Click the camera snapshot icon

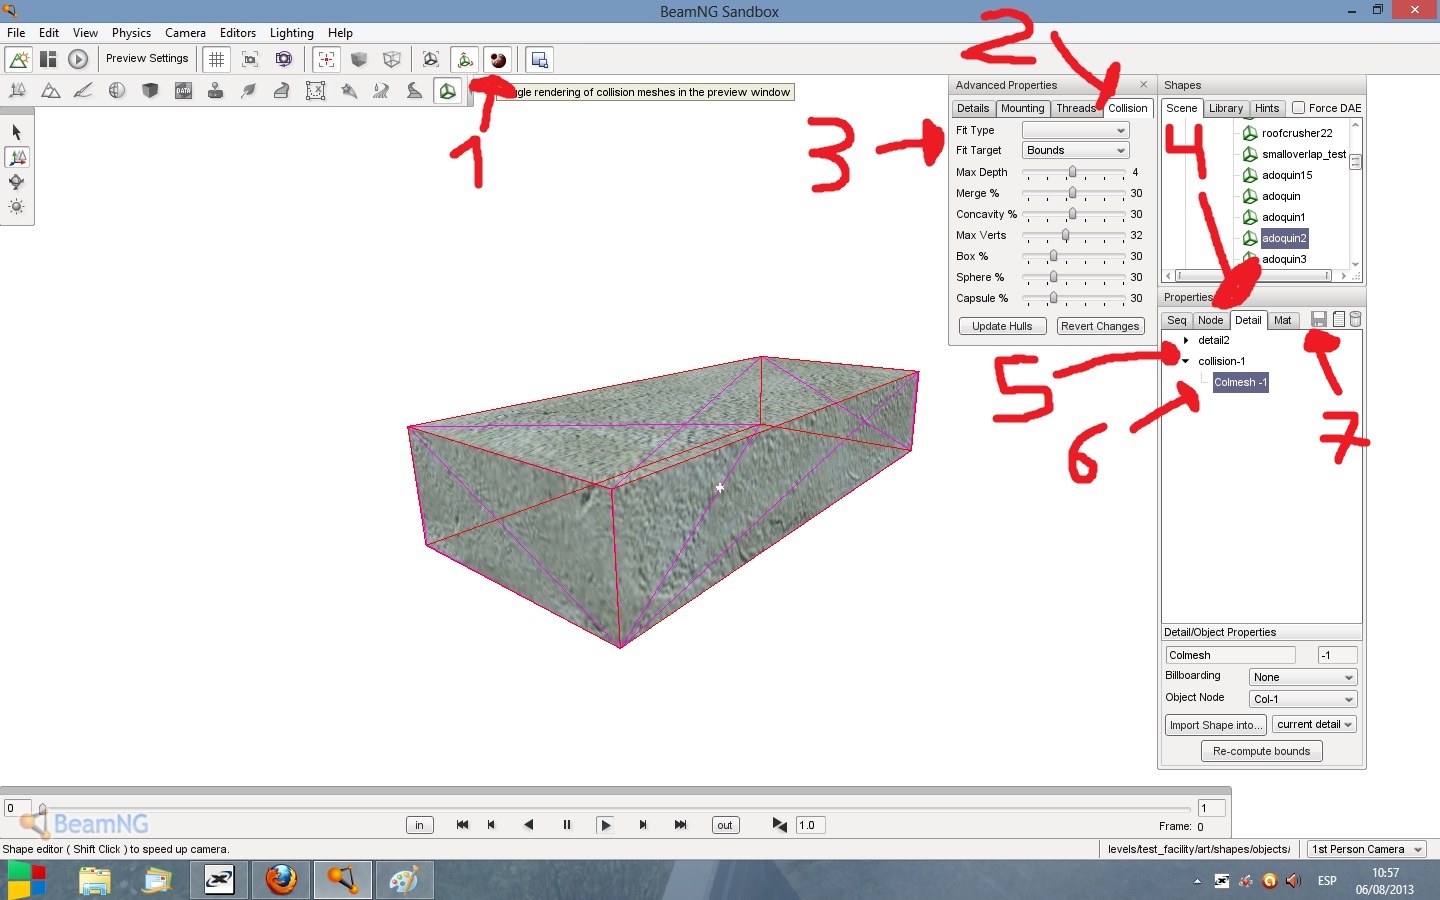[250, 60]
